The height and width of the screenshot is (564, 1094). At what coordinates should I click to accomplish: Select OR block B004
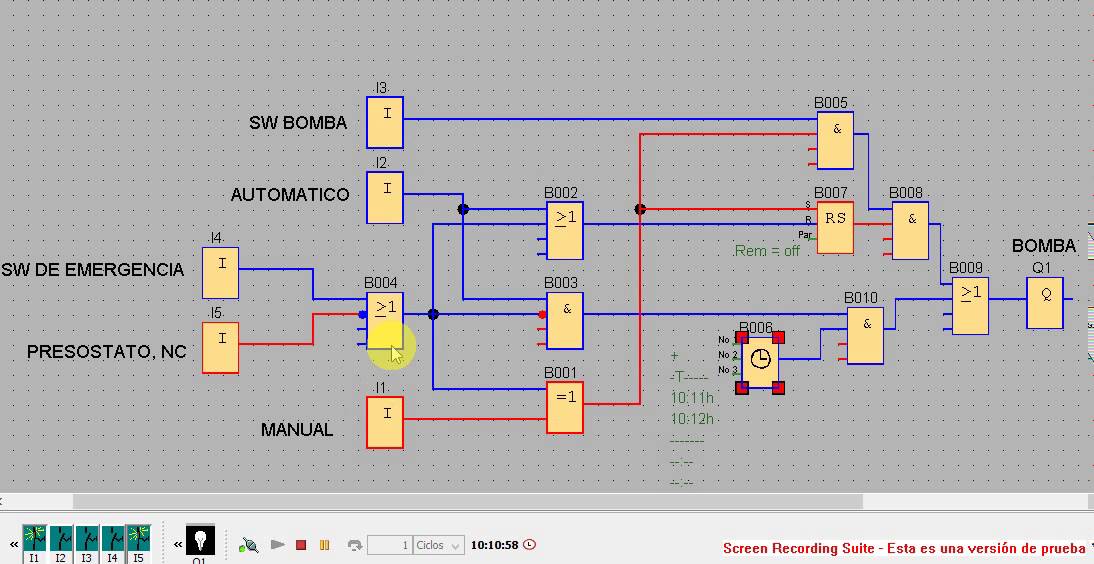coord(385,321)
